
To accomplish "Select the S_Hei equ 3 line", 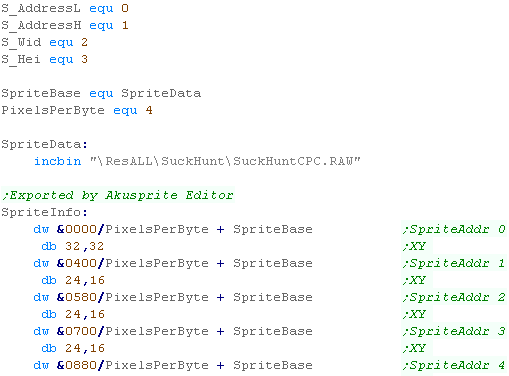I will tap(45, 59).
